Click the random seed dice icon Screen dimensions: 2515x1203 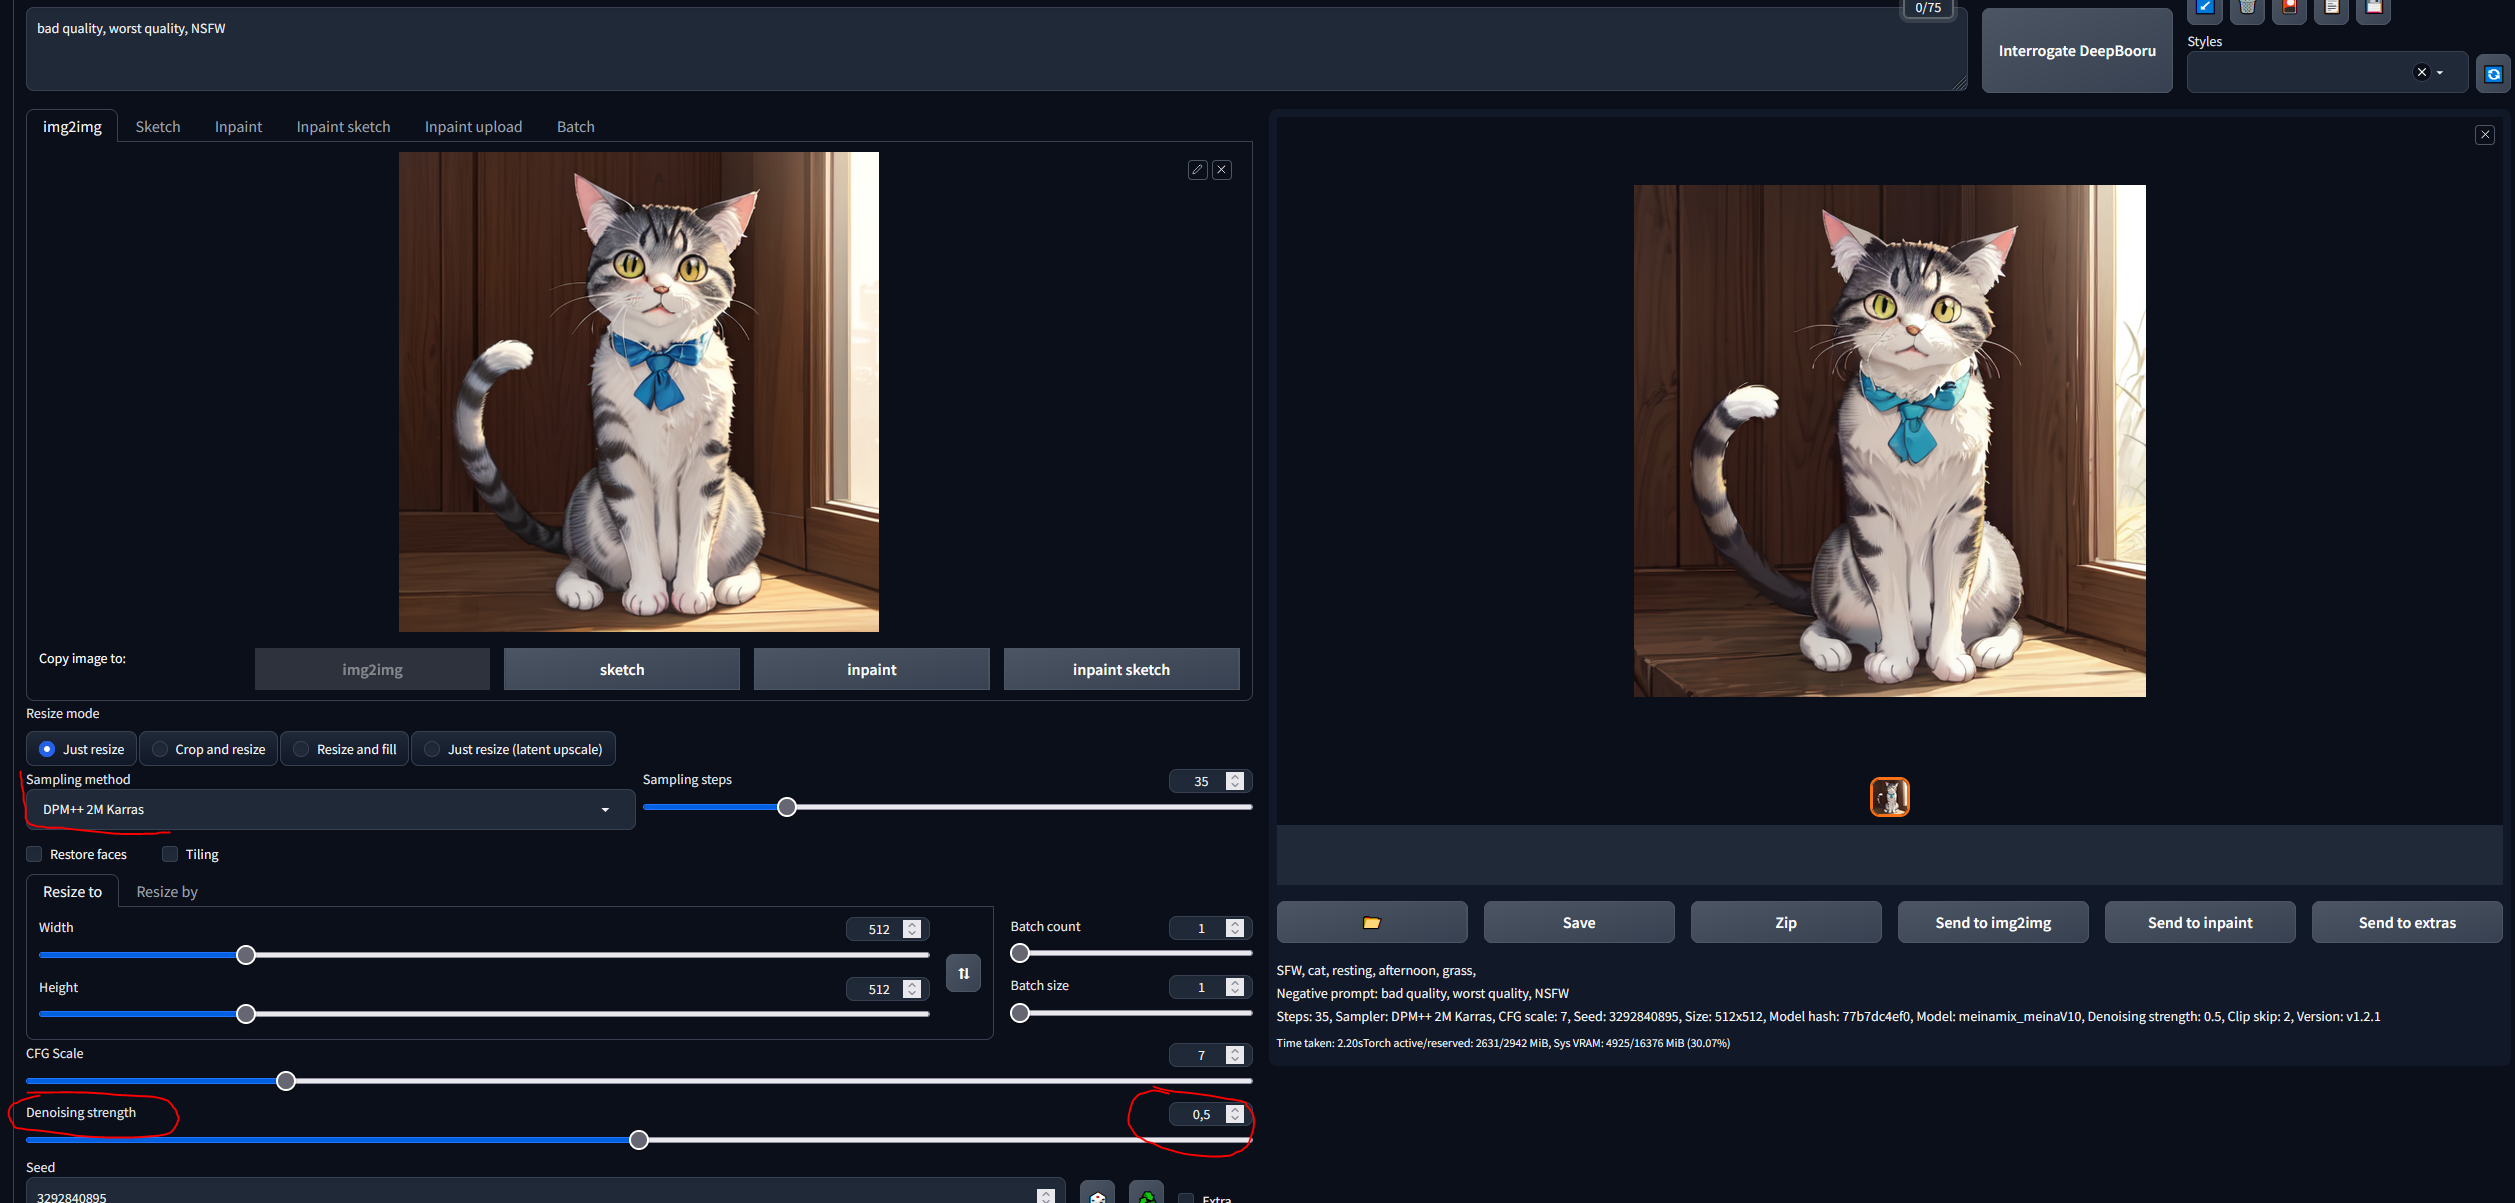point(1097,1197)
